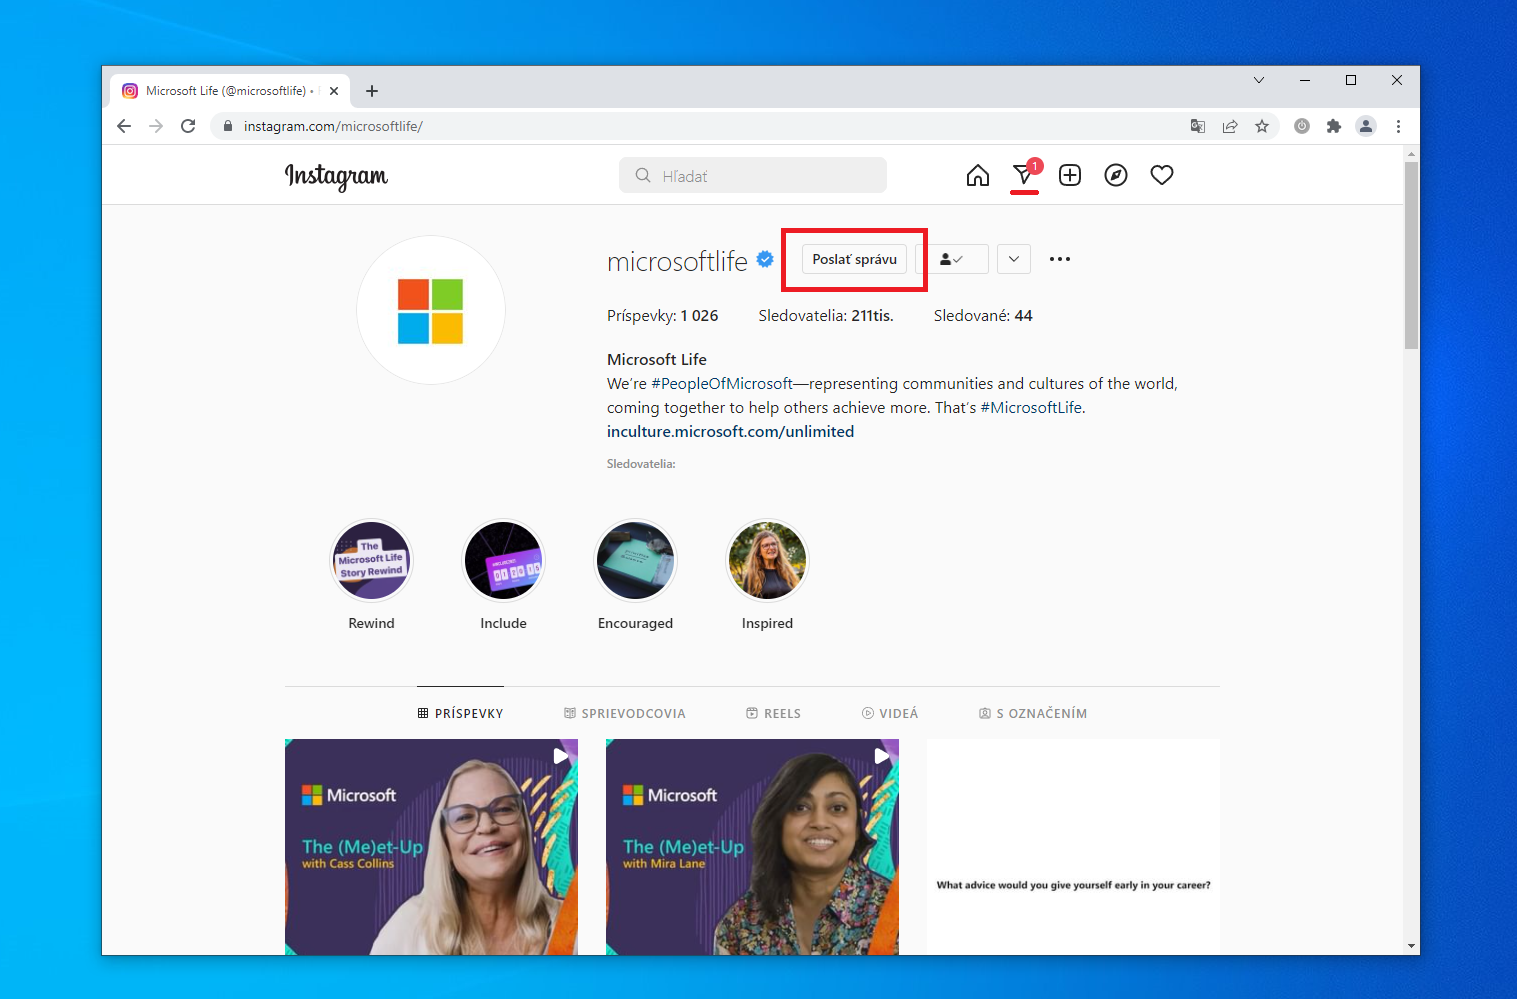Go back to previous page
Image resolution: width=1517 pixels, height=999 pixels.
pos(124,126)
